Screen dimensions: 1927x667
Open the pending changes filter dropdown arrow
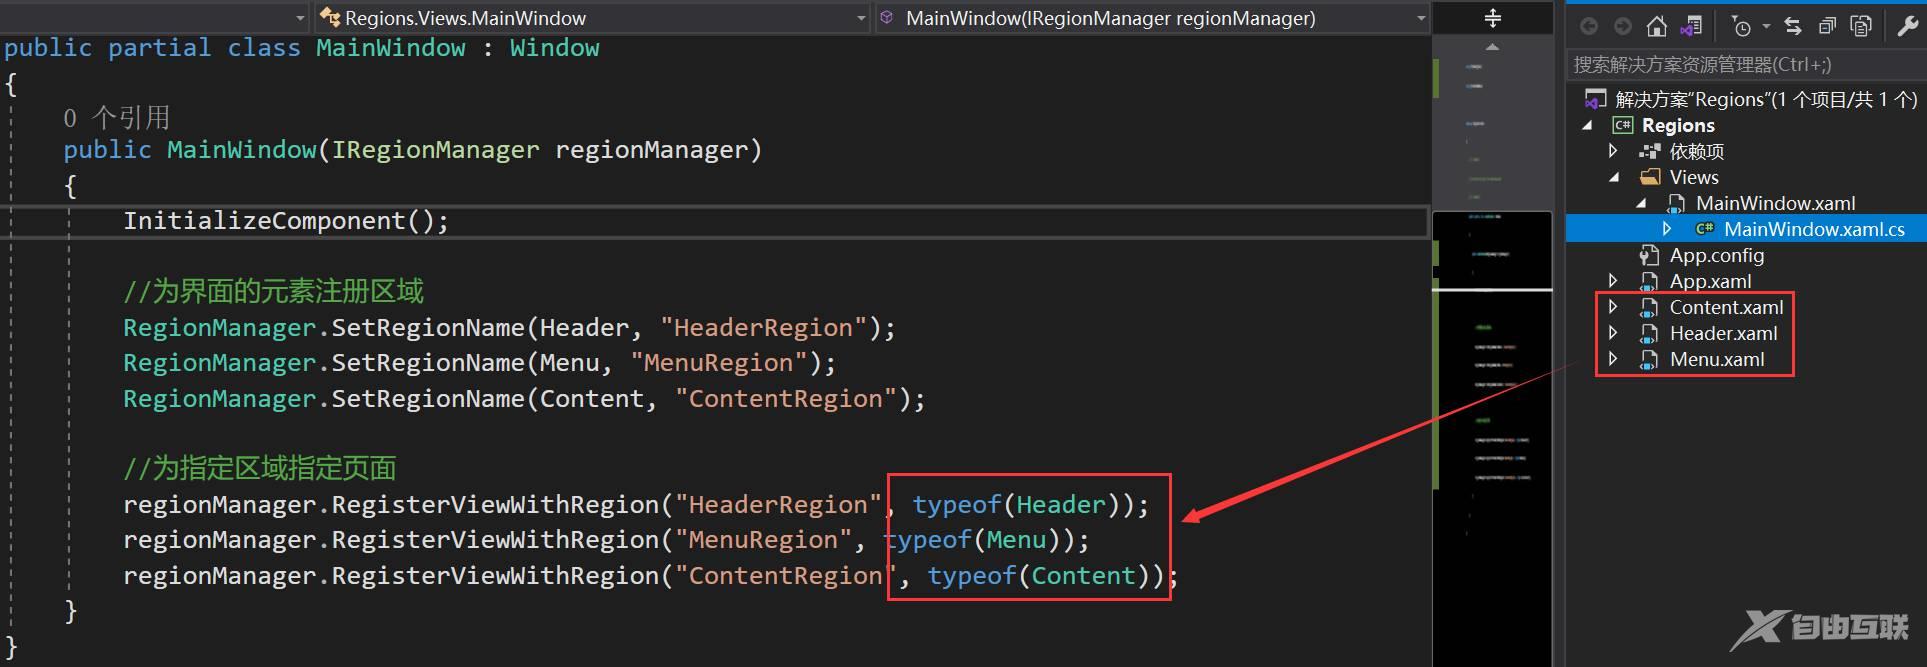coord(1766,27)
